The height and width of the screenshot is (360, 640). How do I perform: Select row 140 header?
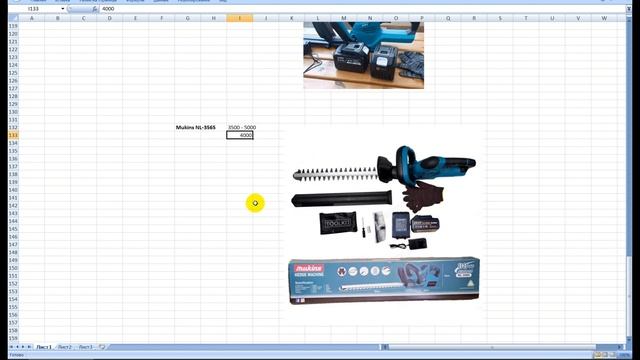[13, 190]
